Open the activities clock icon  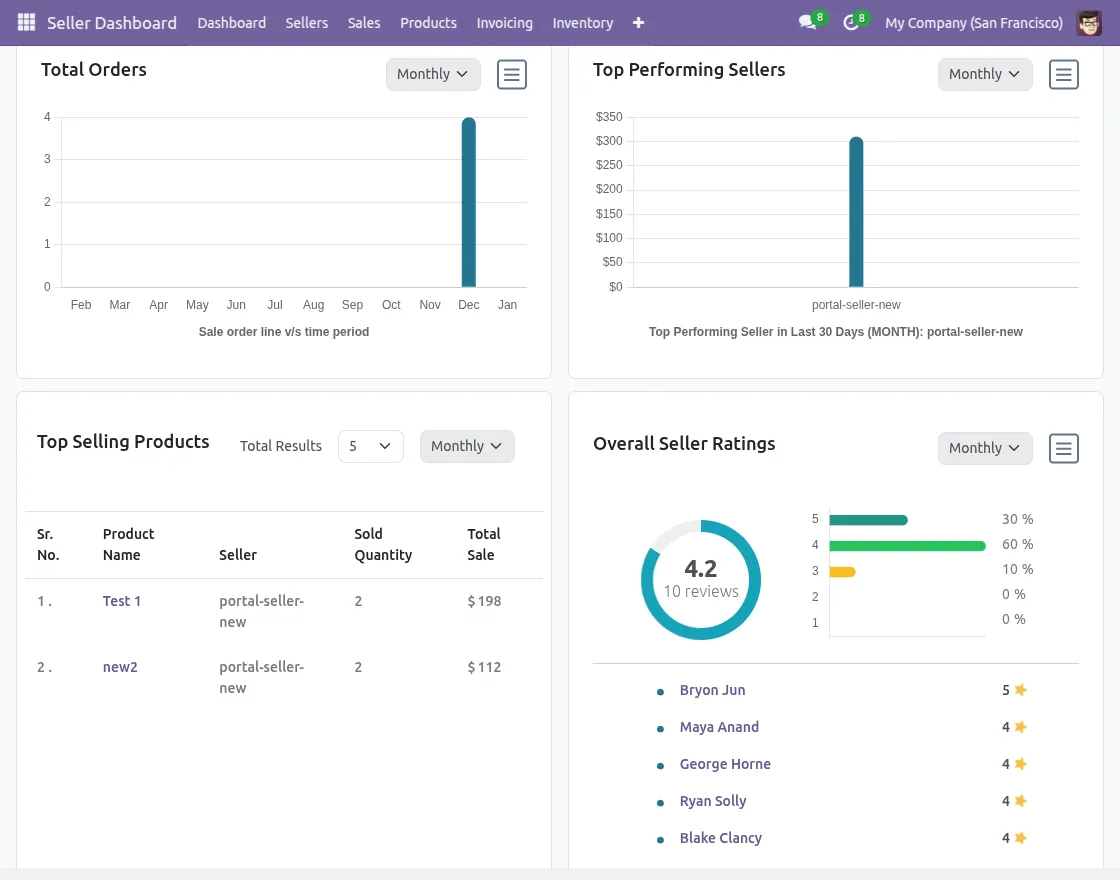[850, 22]
